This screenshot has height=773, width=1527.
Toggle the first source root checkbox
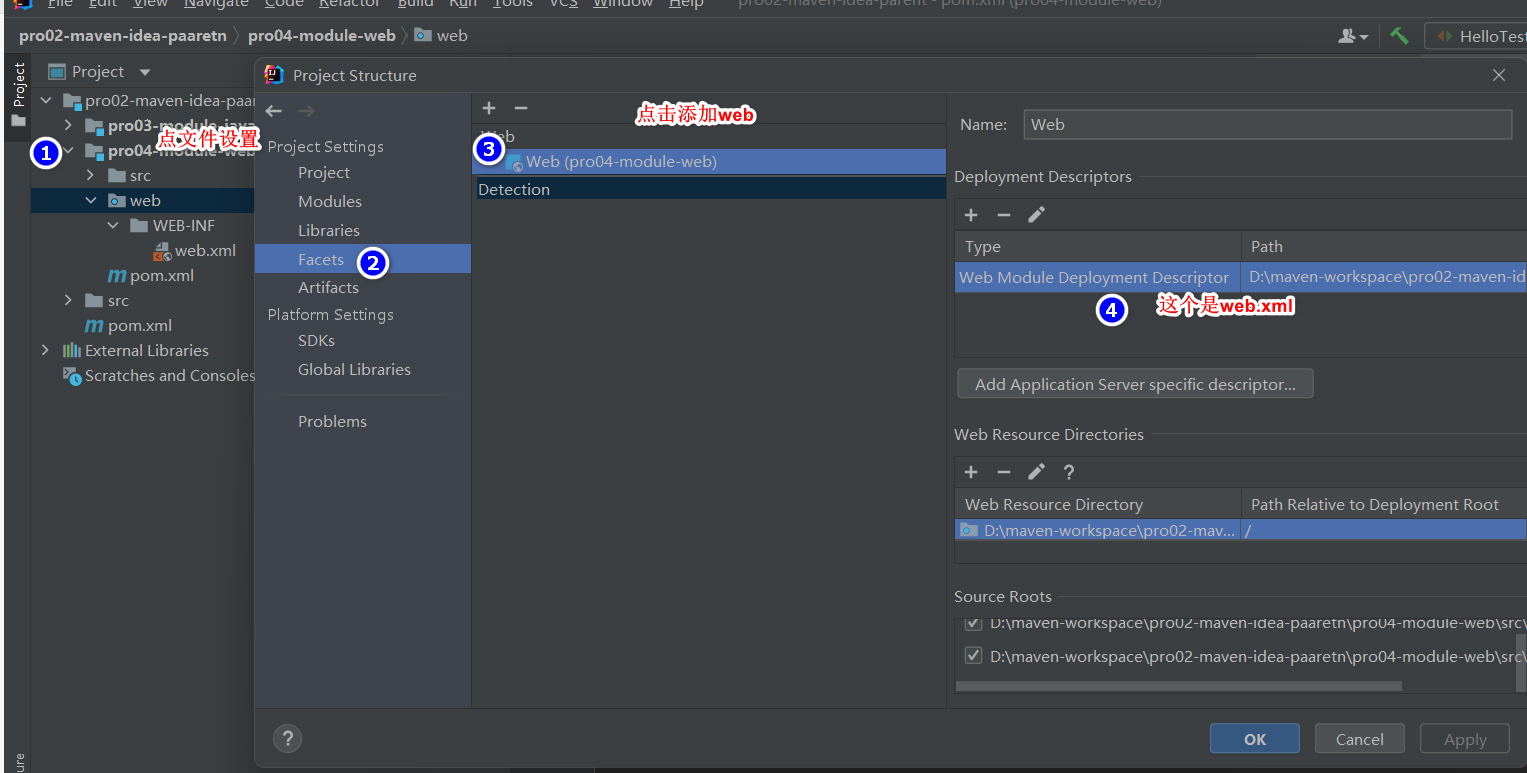click(973, 623)
